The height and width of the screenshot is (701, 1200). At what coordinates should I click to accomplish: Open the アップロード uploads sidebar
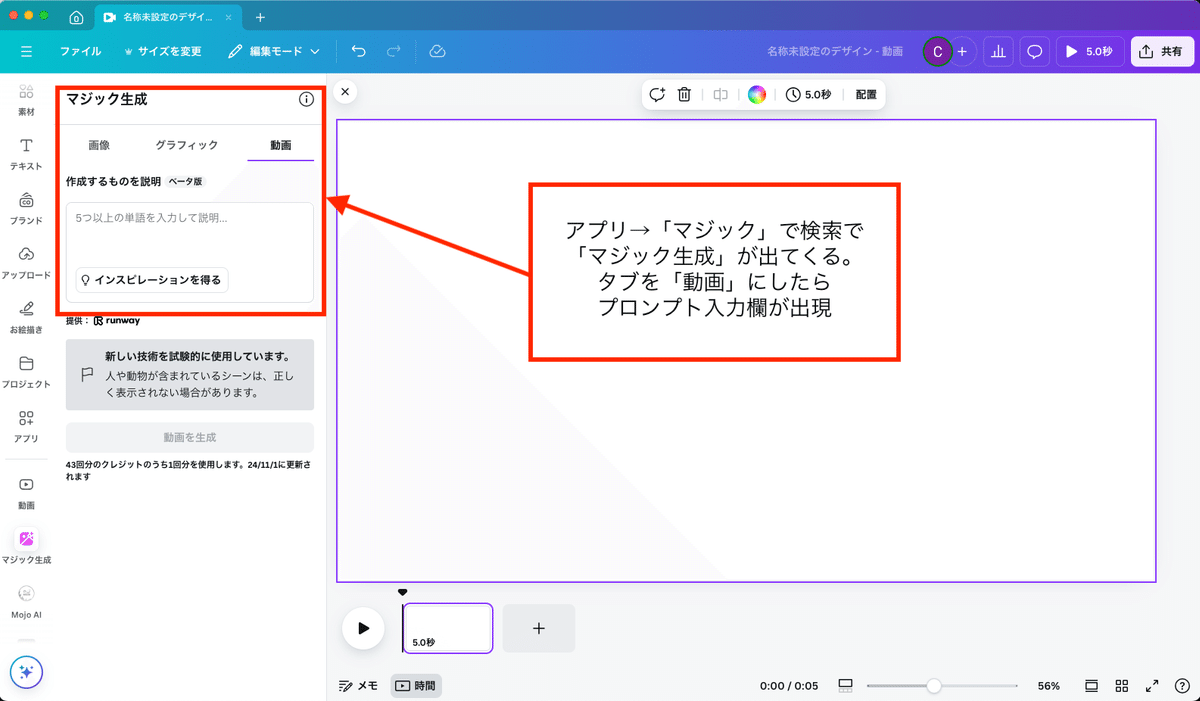point(27,263)
